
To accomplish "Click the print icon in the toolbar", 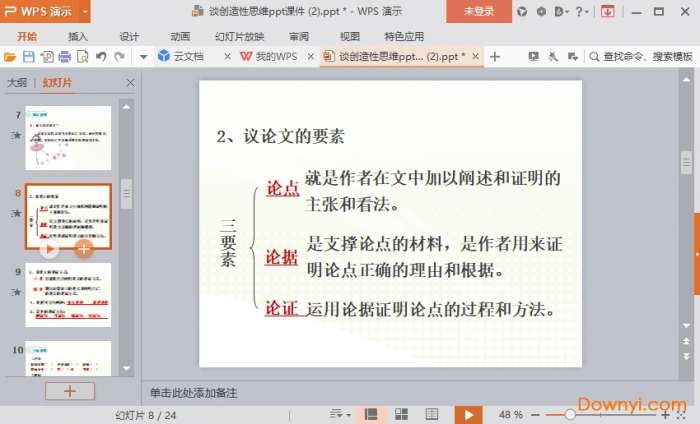I will [65, 57].
